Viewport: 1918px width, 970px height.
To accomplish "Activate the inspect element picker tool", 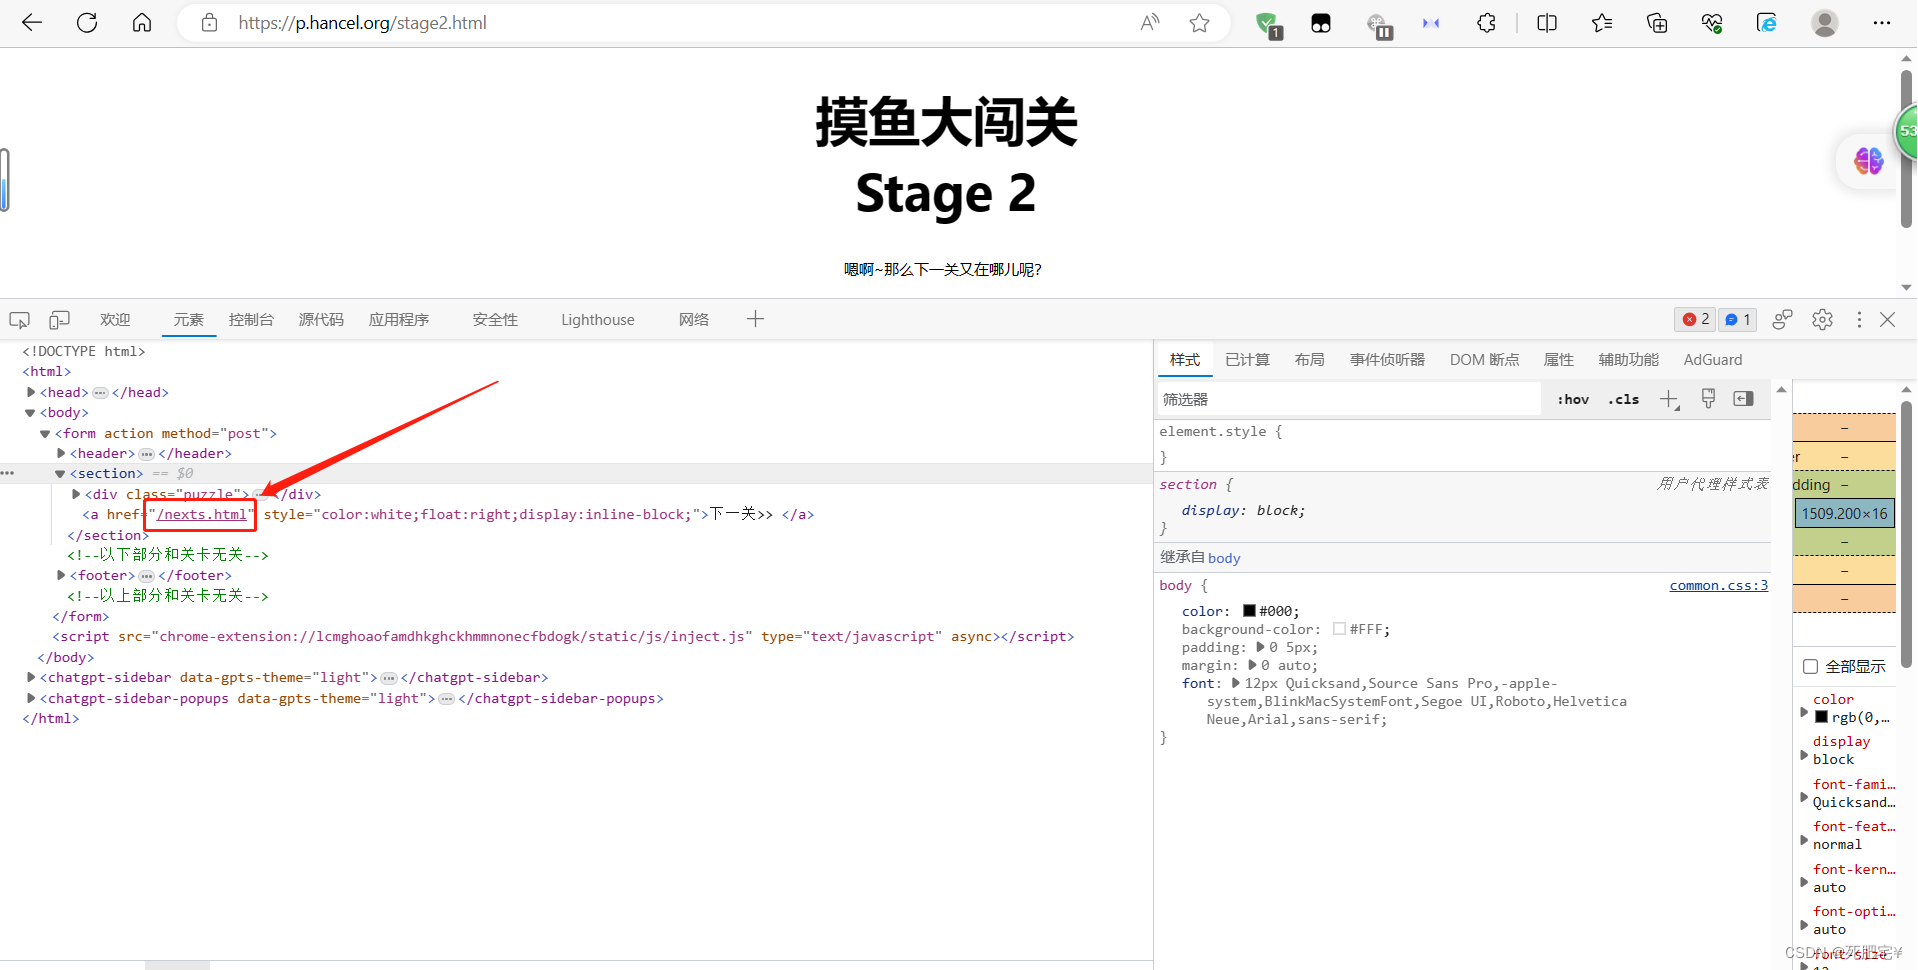I will tap(20, 320).
